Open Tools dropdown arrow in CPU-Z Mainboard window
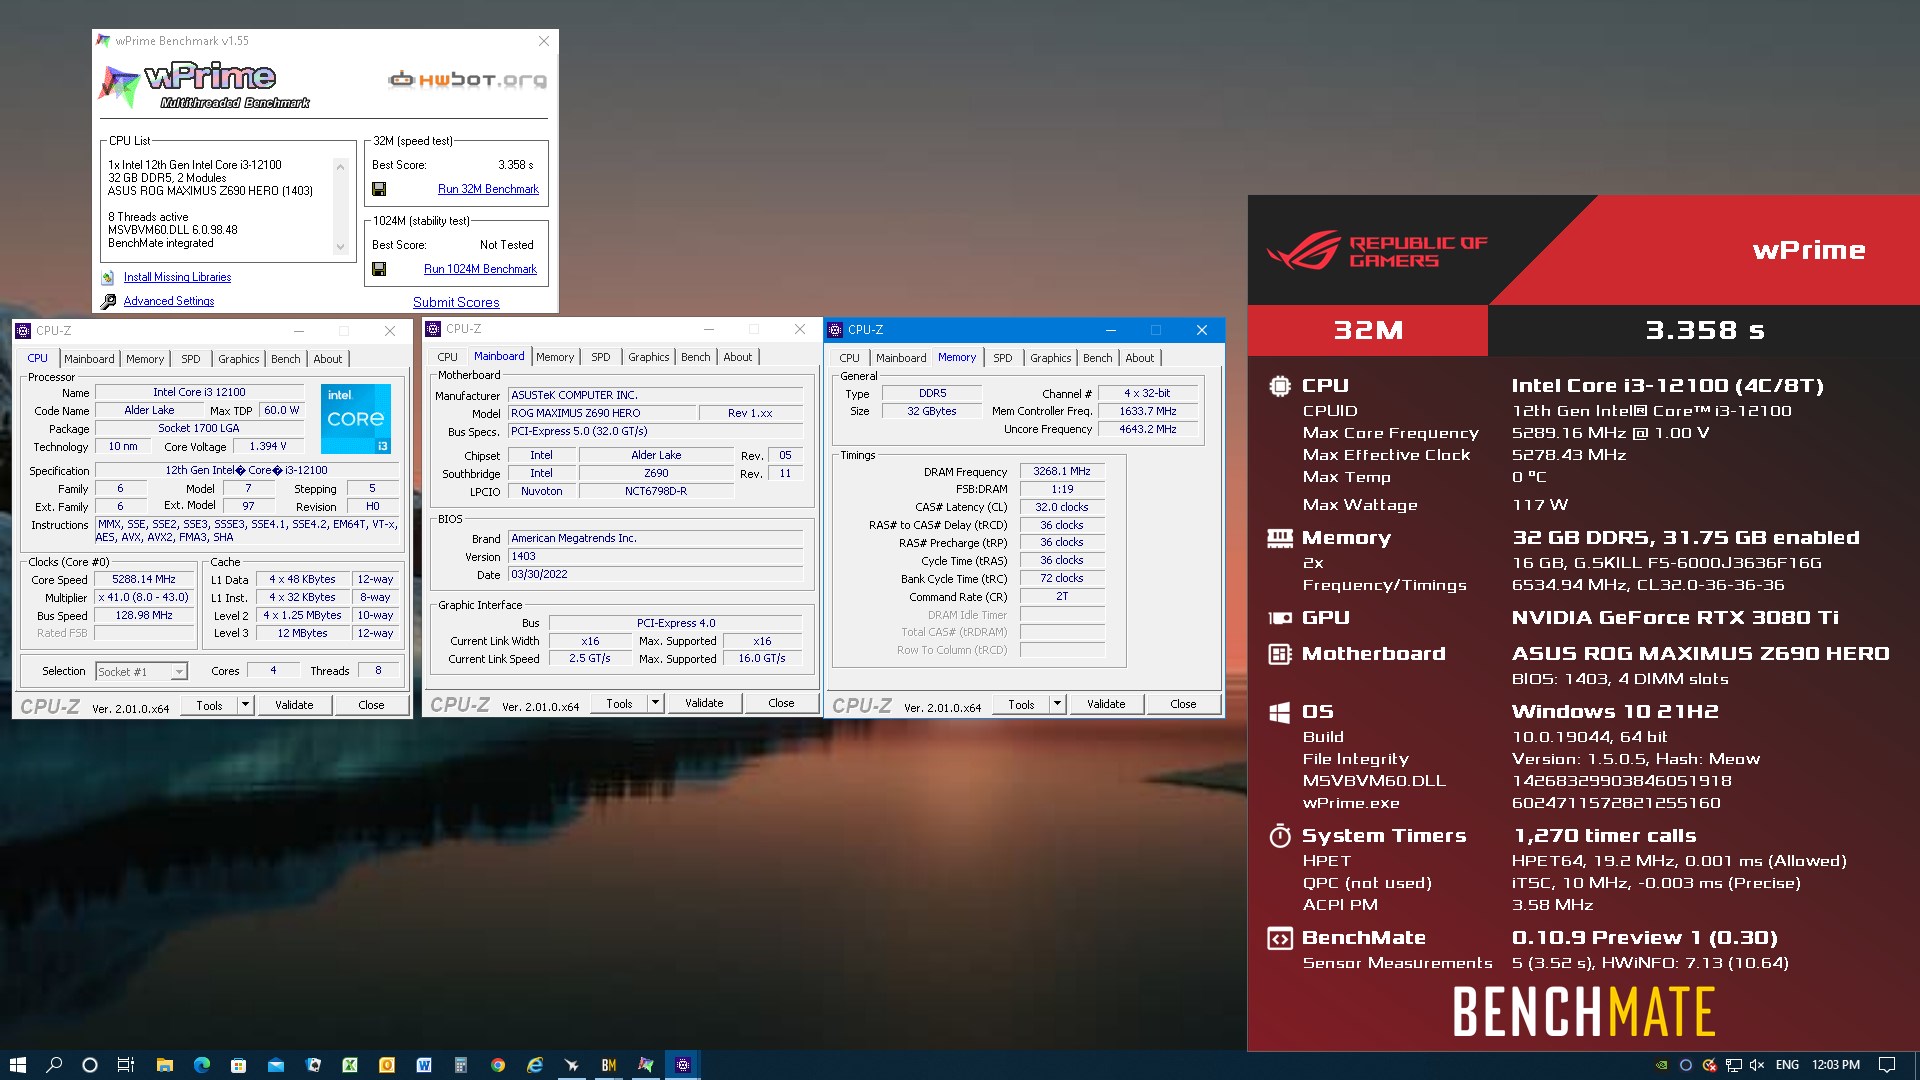 click(655, 703)
